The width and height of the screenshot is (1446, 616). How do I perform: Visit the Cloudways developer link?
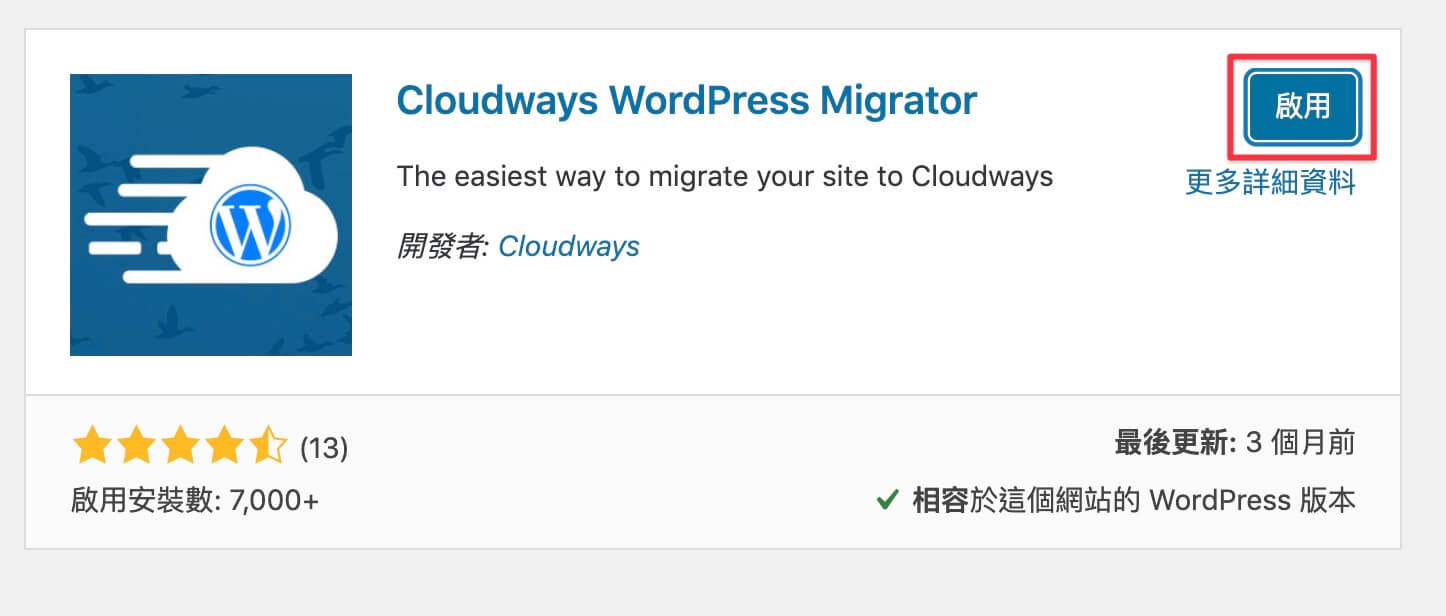(x=569, y=246)
